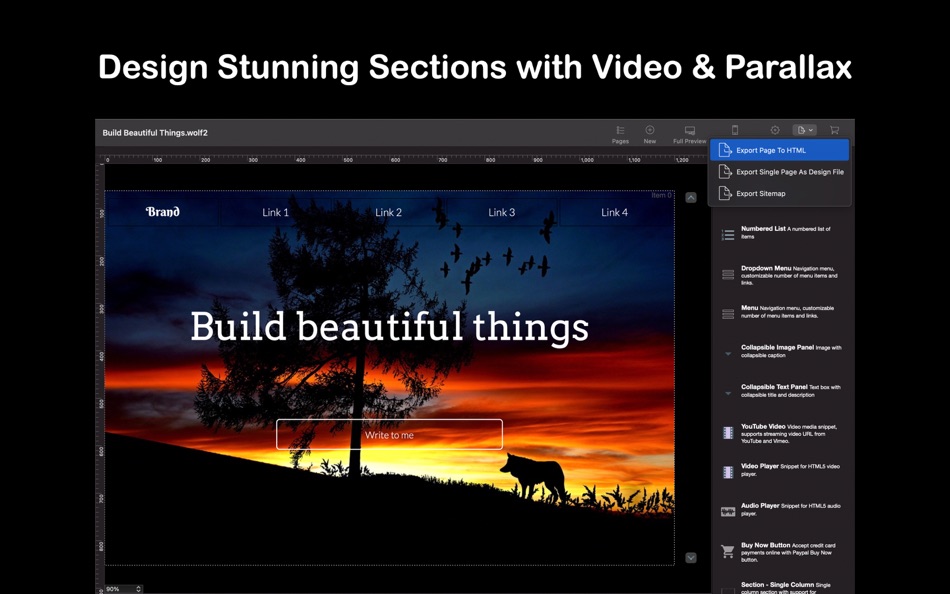The height and width of the screenshot is (594, 950).
Task: Click Link 4 in the canvas navigation
Action: click(614, 212)
